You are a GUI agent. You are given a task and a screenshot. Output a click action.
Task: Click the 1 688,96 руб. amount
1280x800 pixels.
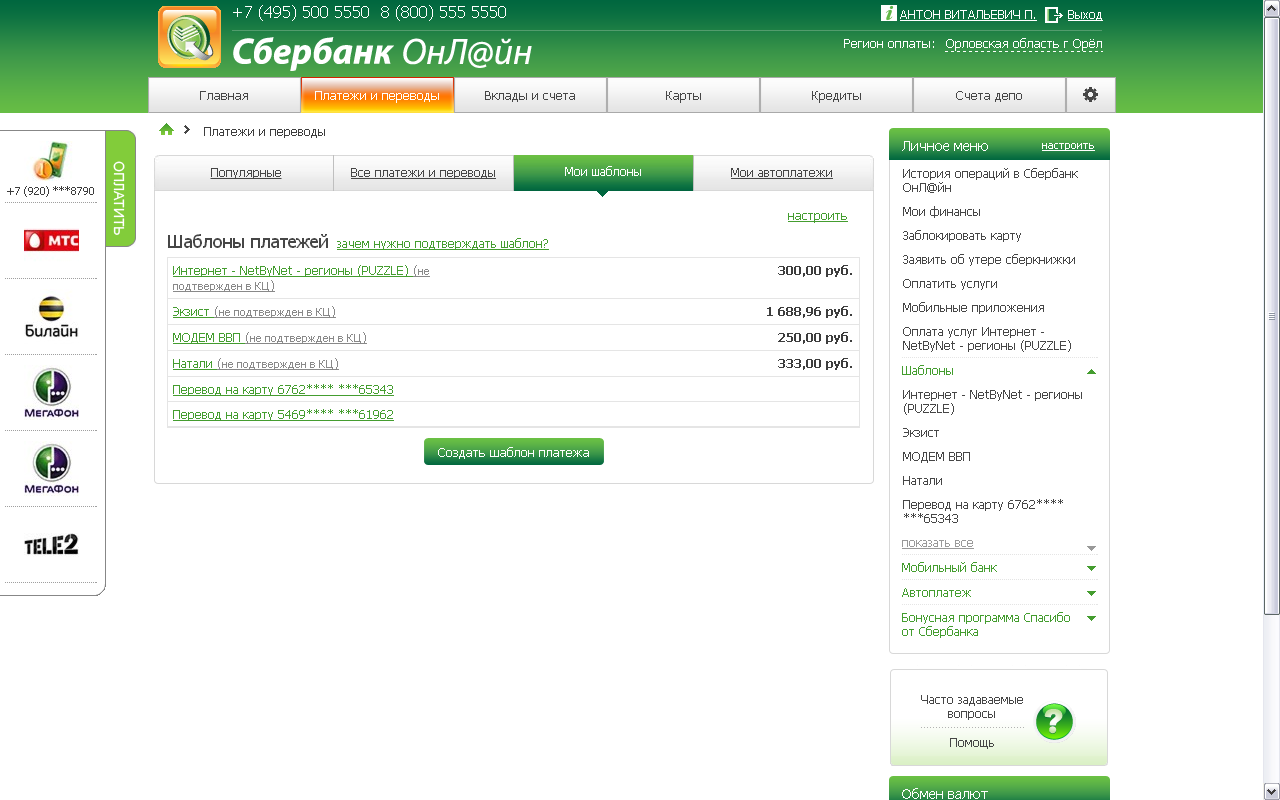coord(809,311)
